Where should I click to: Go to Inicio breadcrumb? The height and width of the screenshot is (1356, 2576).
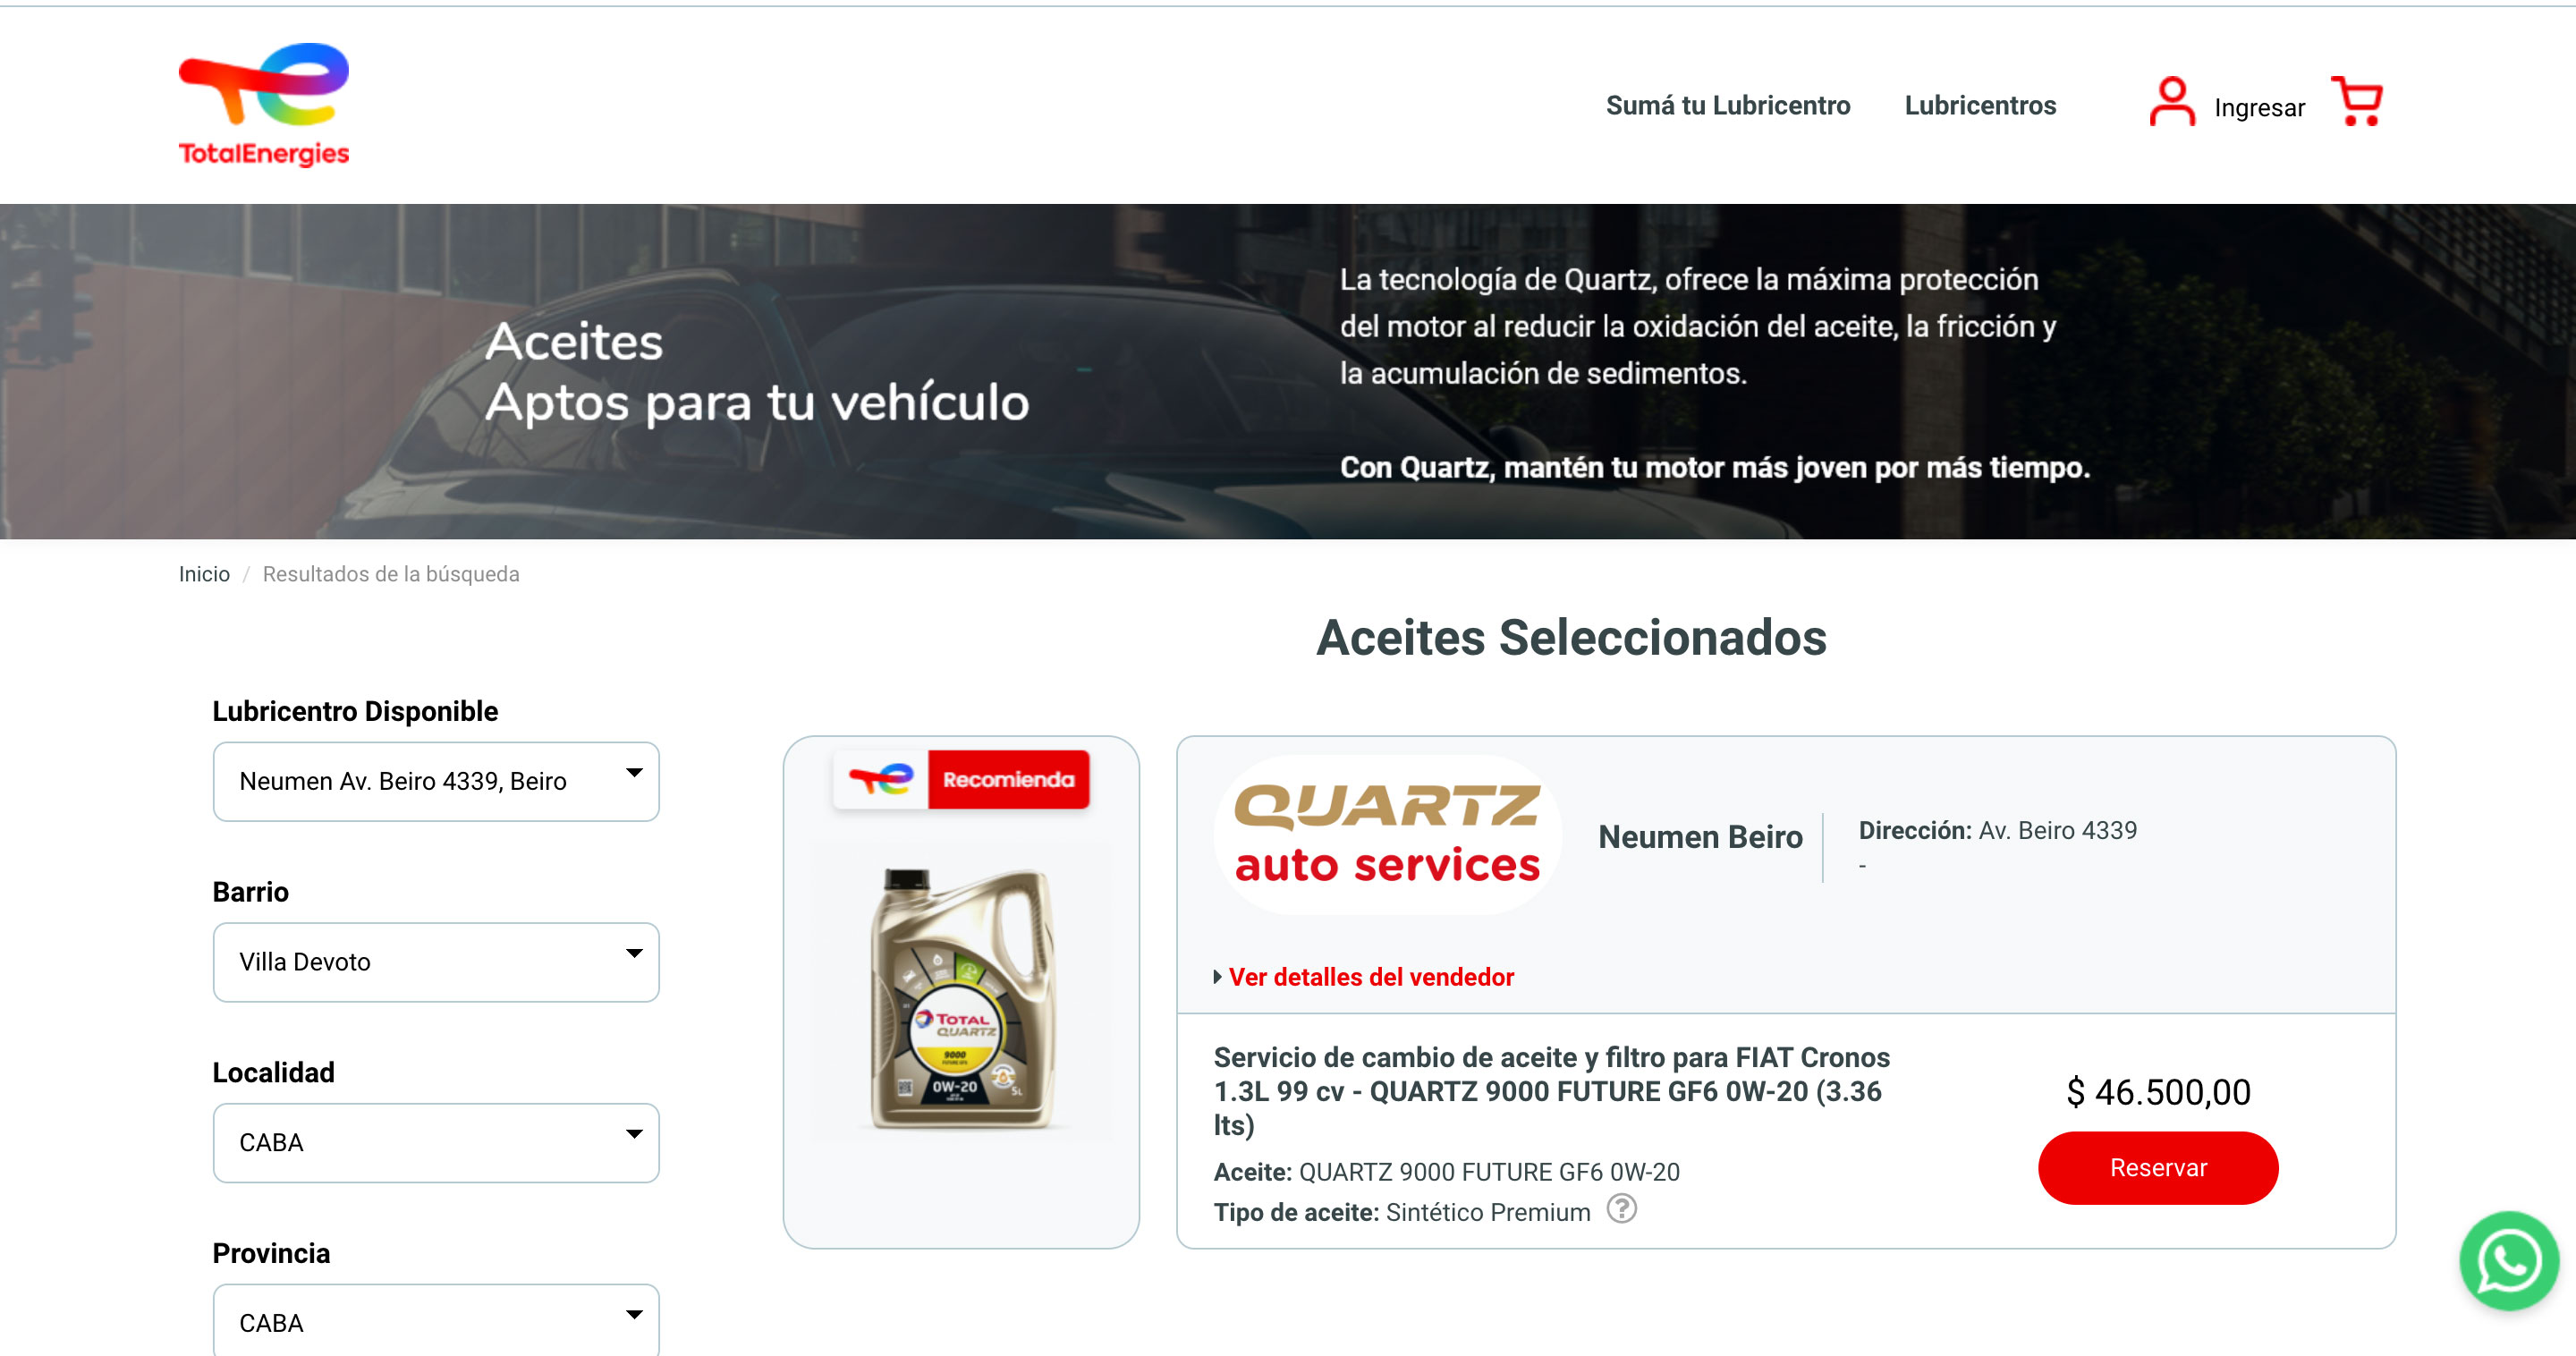pos(204,574)
